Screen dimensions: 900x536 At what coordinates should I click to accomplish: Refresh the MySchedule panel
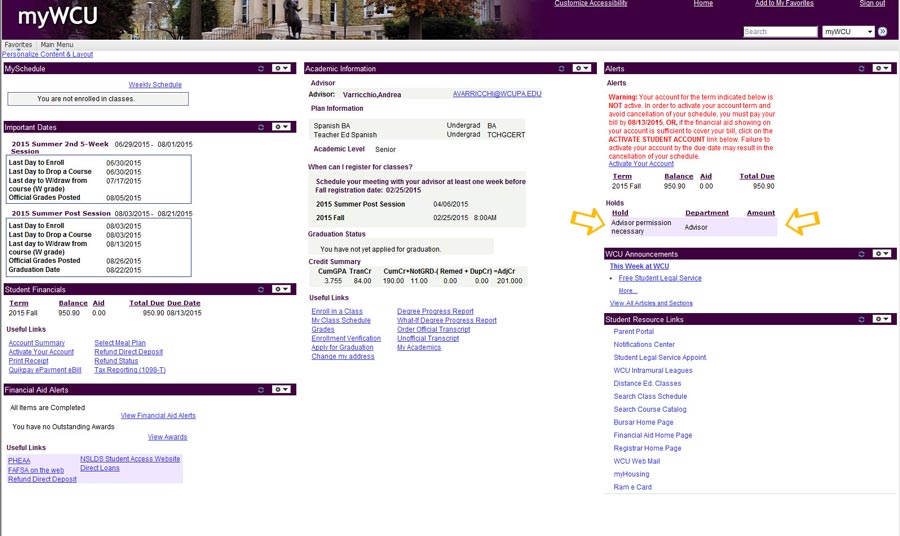click(261, 68)
